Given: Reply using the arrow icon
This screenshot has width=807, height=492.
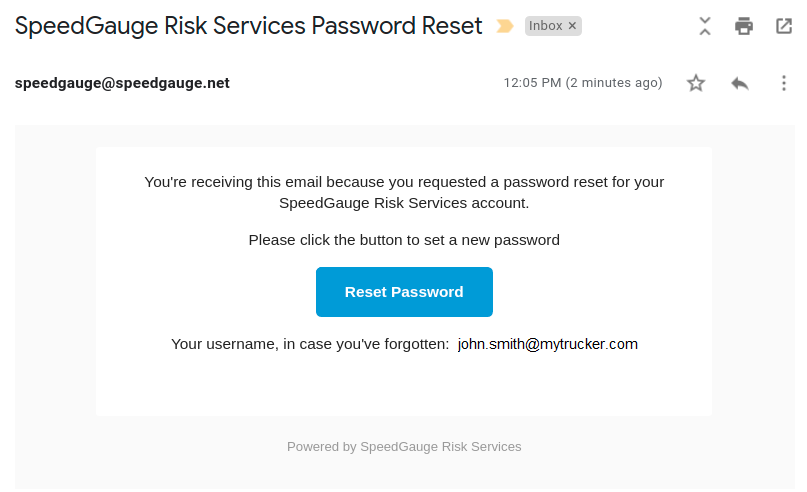Looking at the screenshot, I should point(740,83).
